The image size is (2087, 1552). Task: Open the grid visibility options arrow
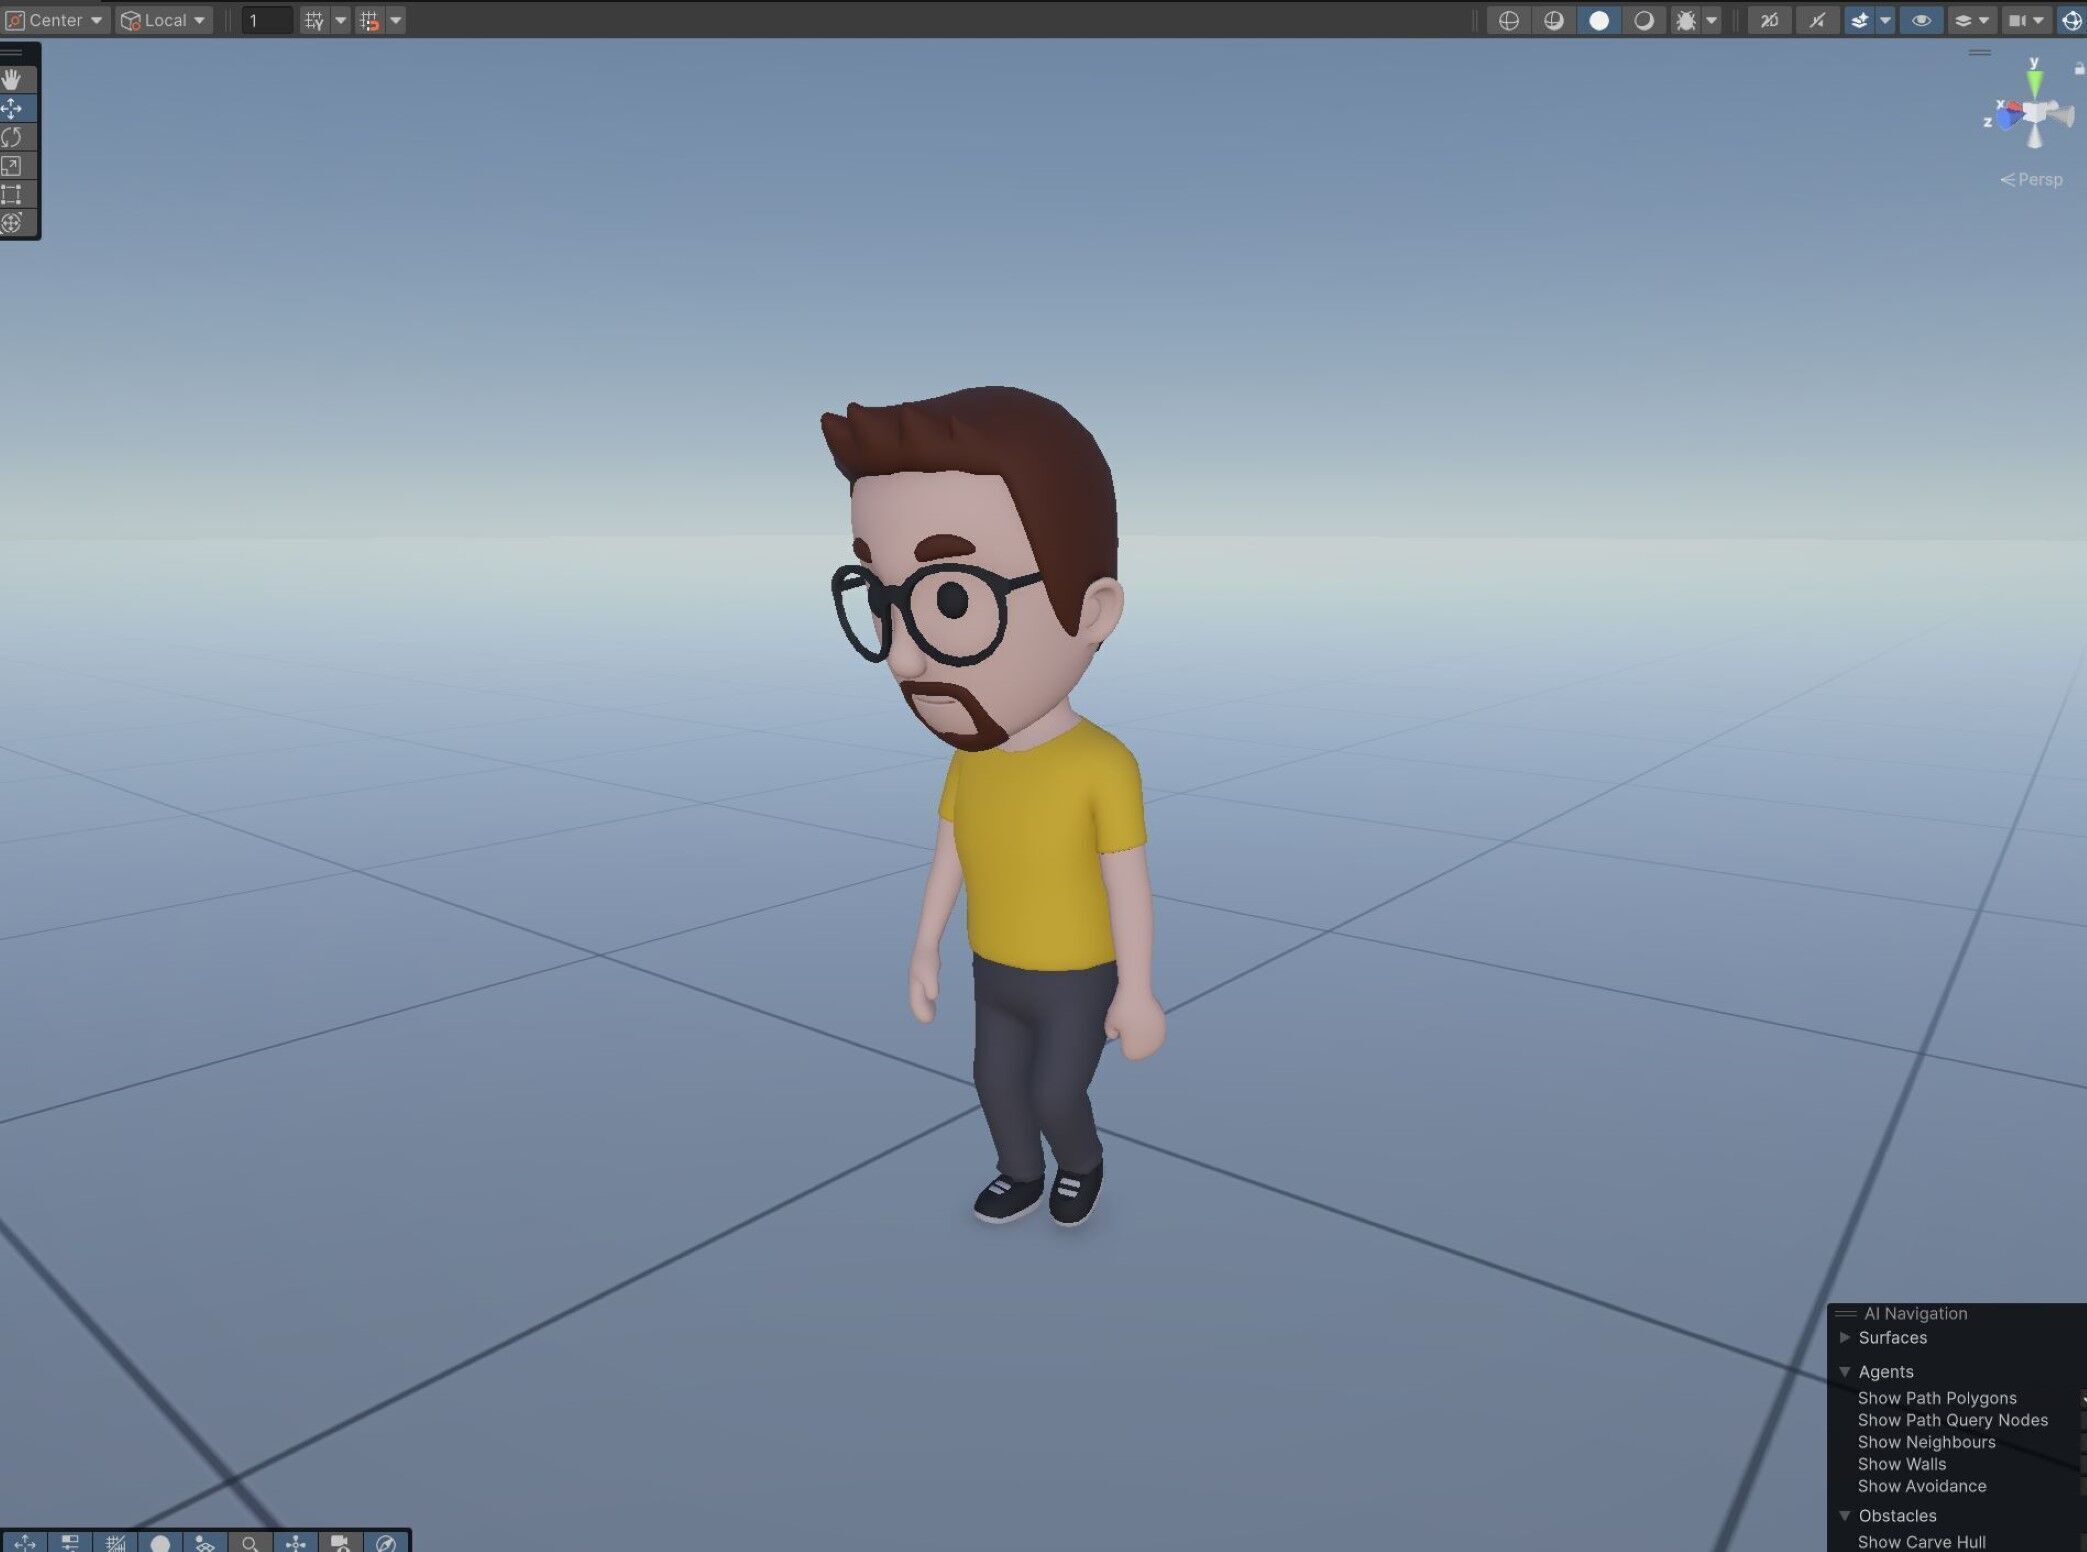tap(341, 20)
